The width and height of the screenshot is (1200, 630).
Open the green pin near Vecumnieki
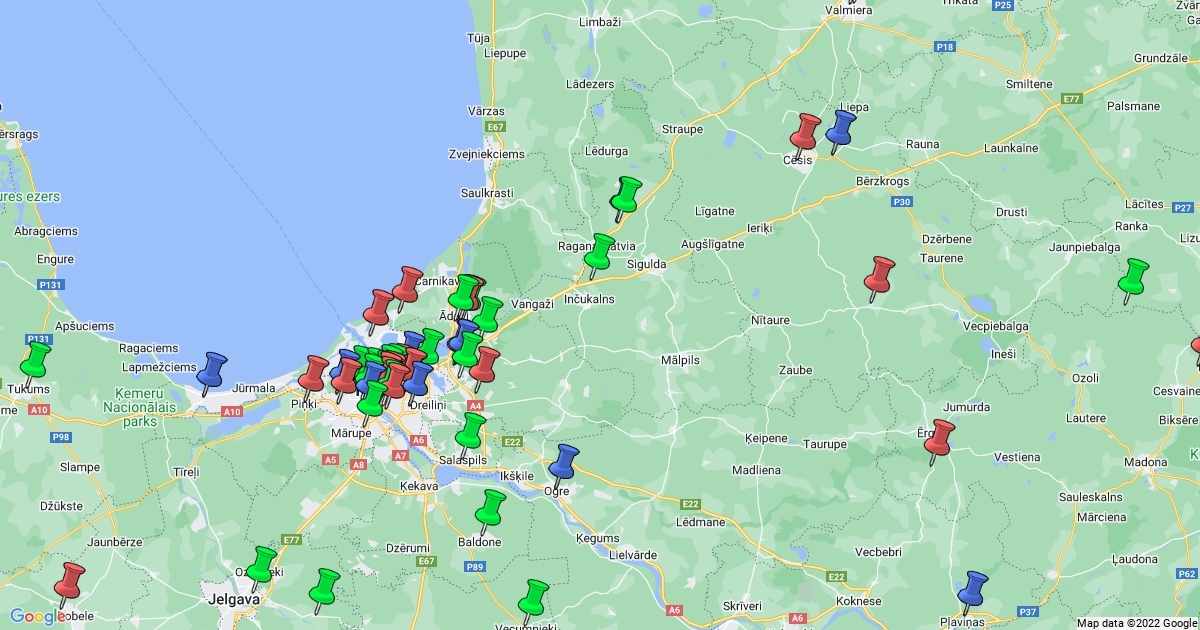[x=533, y=599]
